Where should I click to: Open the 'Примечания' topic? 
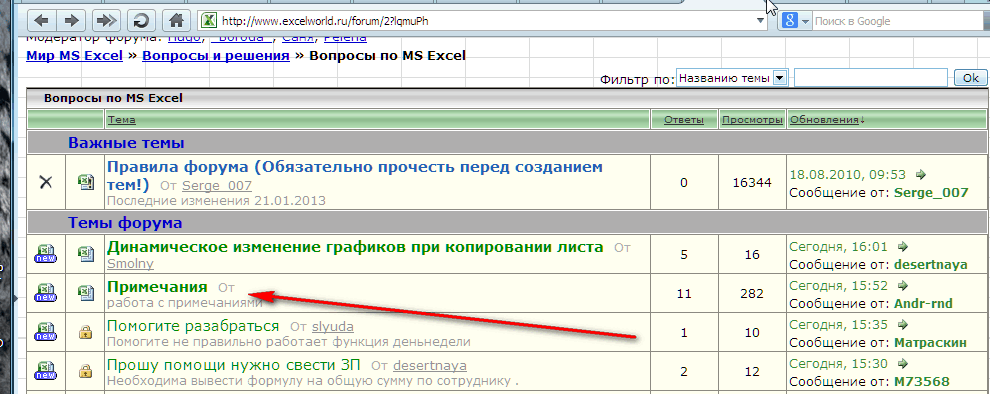(x=157, y=287)
